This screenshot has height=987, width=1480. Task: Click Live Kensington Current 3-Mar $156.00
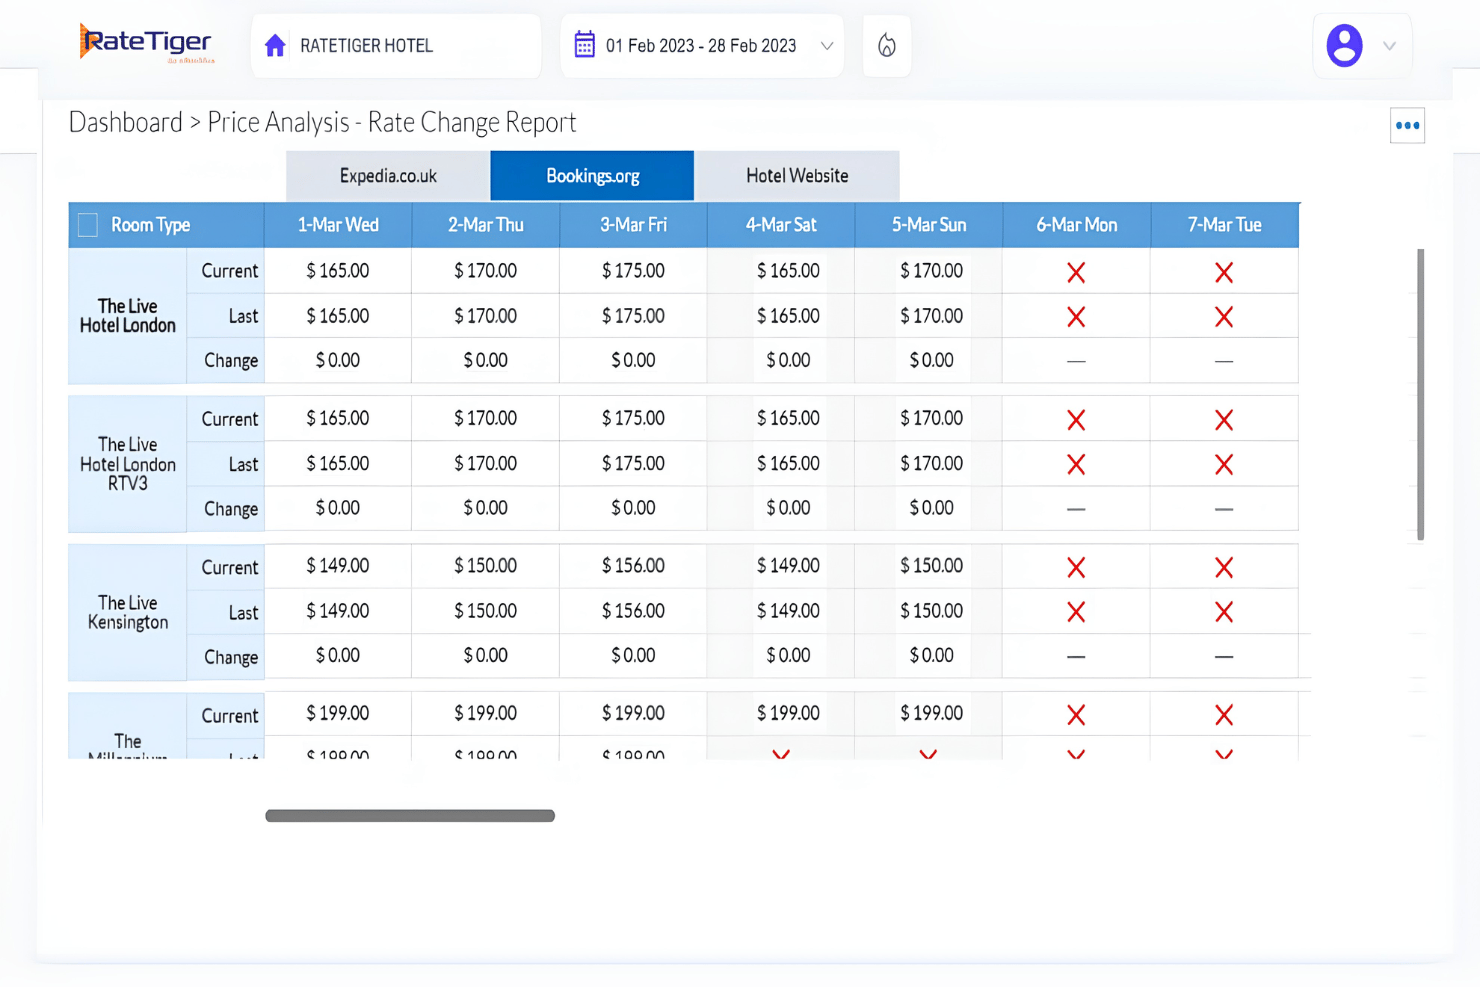point(633,566)
